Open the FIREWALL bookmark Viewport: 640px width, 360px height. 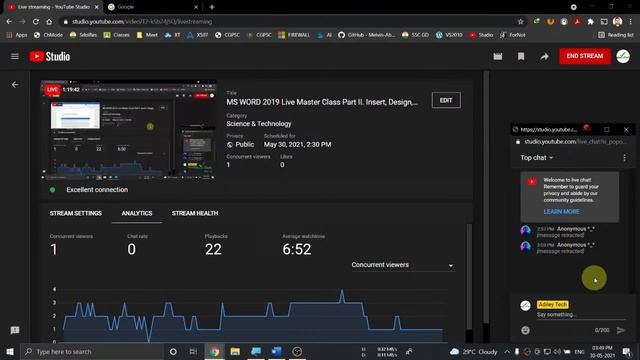[294, 35]
